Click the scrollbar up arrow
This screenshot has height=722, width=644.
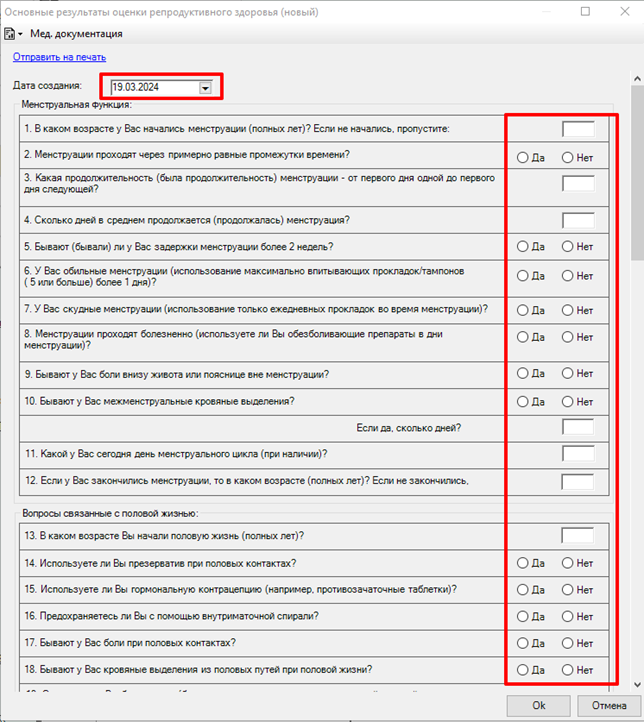click(x=637, y=79)
